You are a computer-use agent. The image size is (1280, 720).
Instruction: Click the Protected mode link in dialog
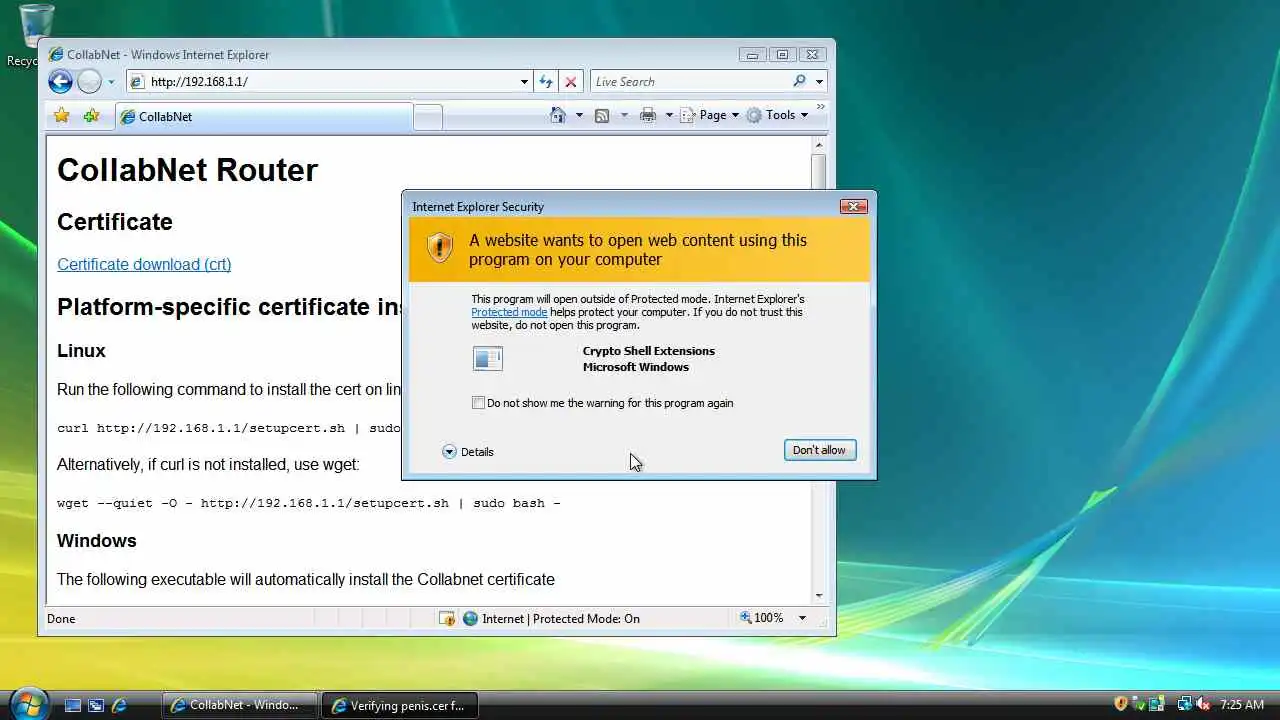click(509, 312)
